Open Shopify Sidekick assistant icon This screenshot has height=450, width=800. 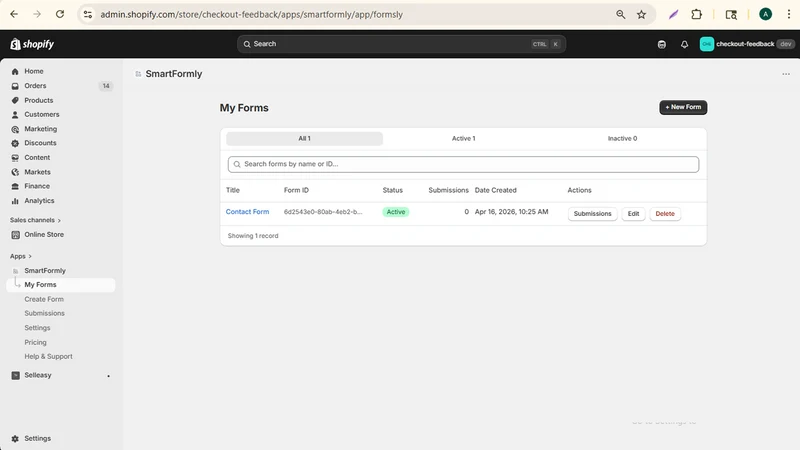pos(662,44)
